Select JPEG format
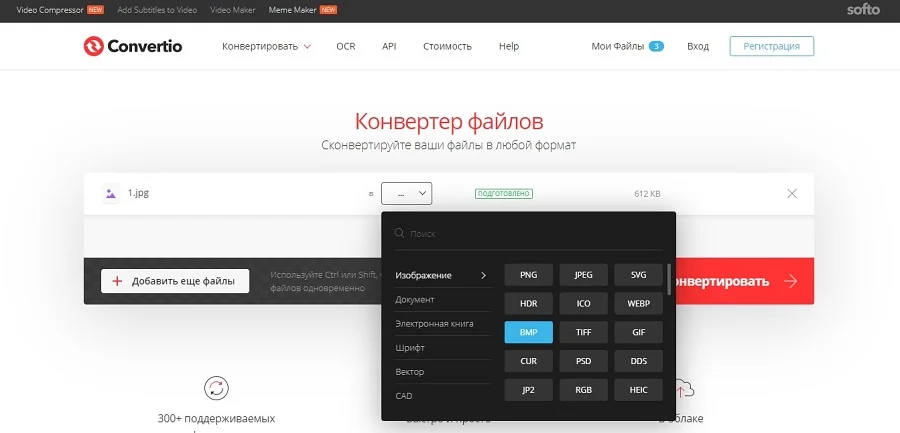The height and width of the screenshot is (433, 900). 583,275
